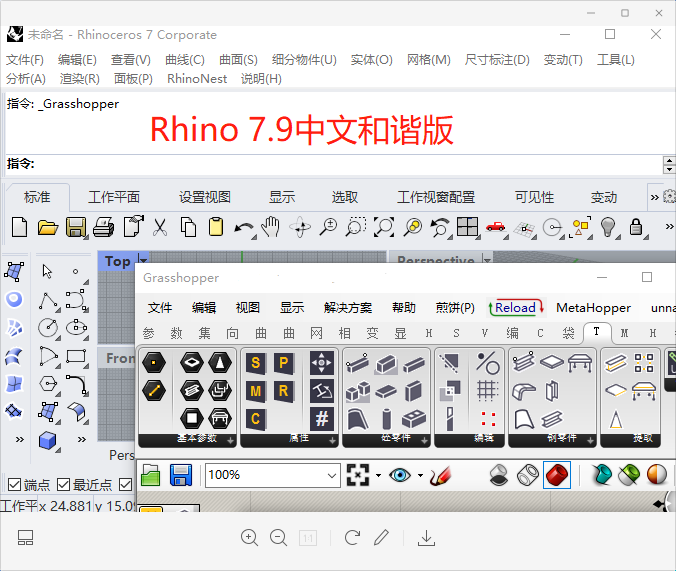The image size is (676, 571).
Task: Click the Cut scissors icon
Action: tap(160, 227)
